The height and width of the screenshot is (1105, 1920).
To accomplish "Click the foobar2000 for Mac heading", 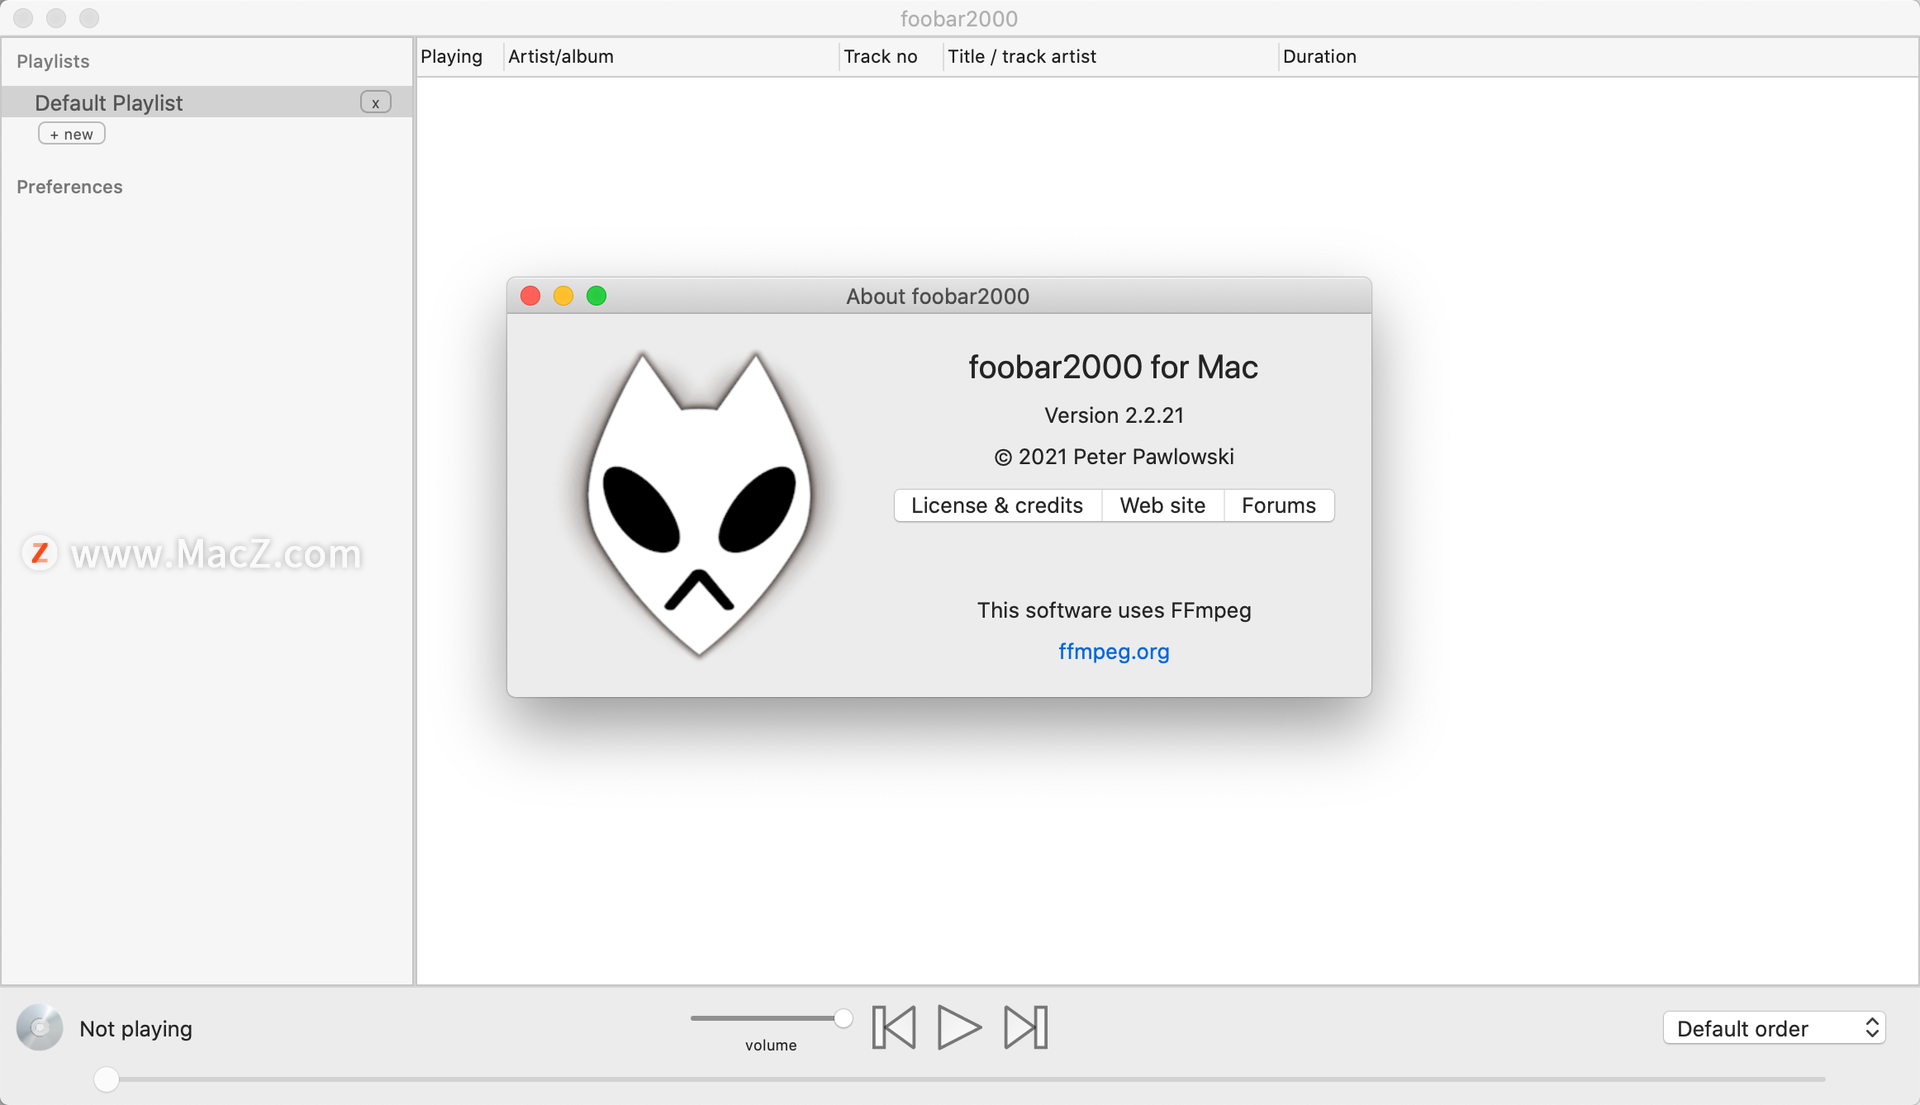I will (1113, 367).
